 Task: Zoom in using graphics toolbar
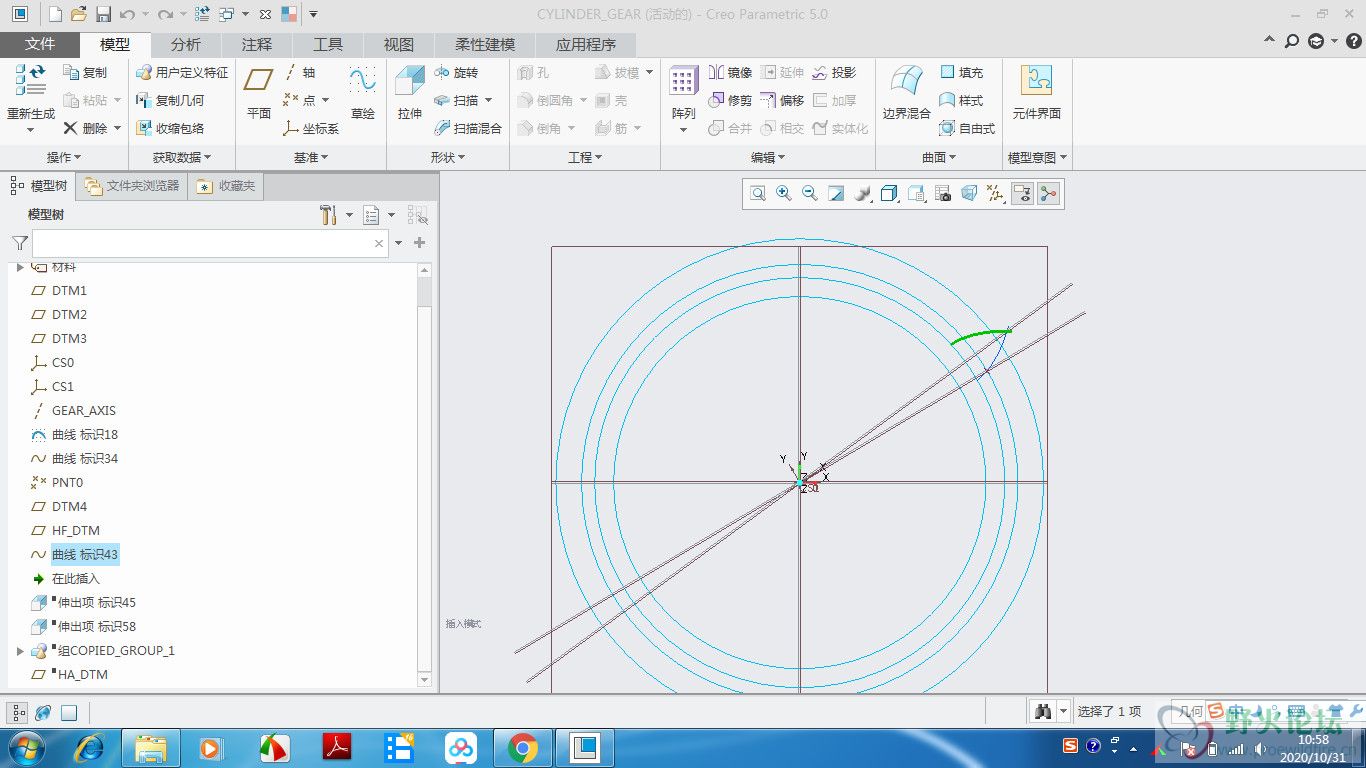(x=784, y=194)
